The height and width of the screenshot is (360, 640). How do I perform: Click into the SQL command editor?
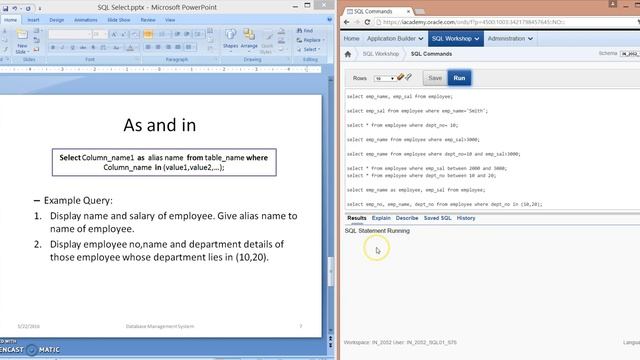pyautogui.click(x=492, y=150)
